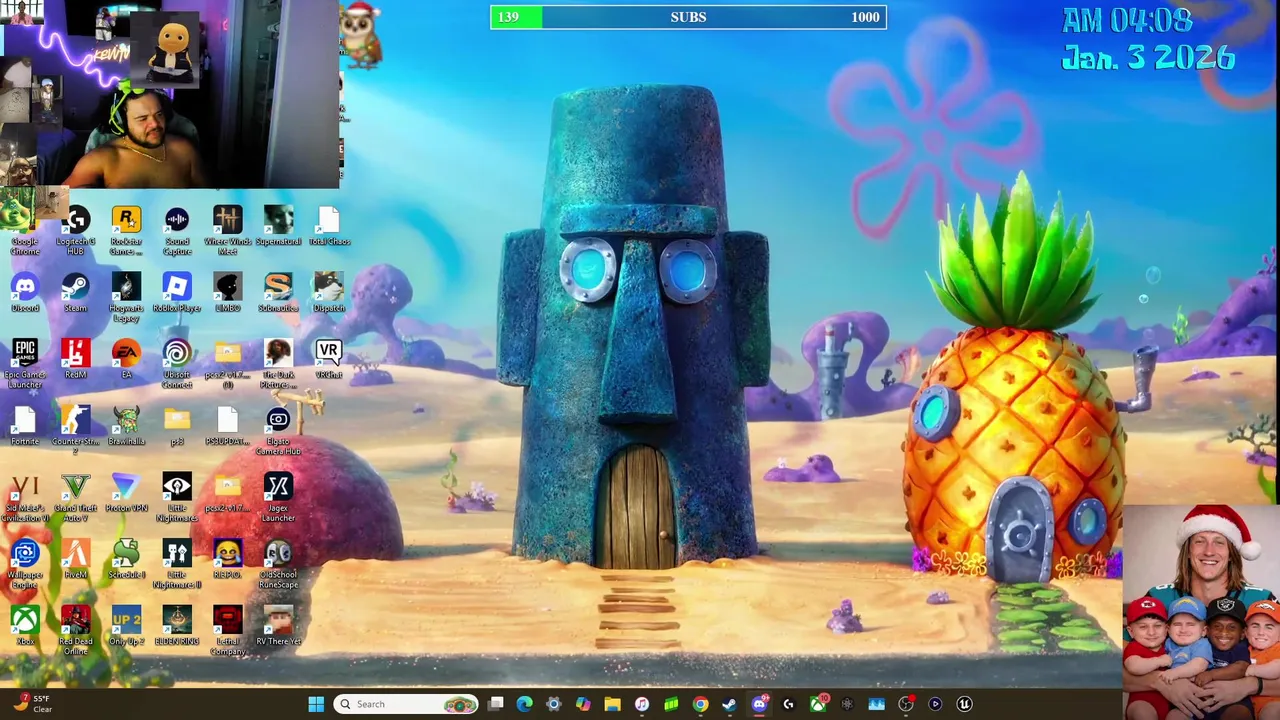Open Settings gear on the taskbar
The image size is (1280, 720).
(554, 704)
